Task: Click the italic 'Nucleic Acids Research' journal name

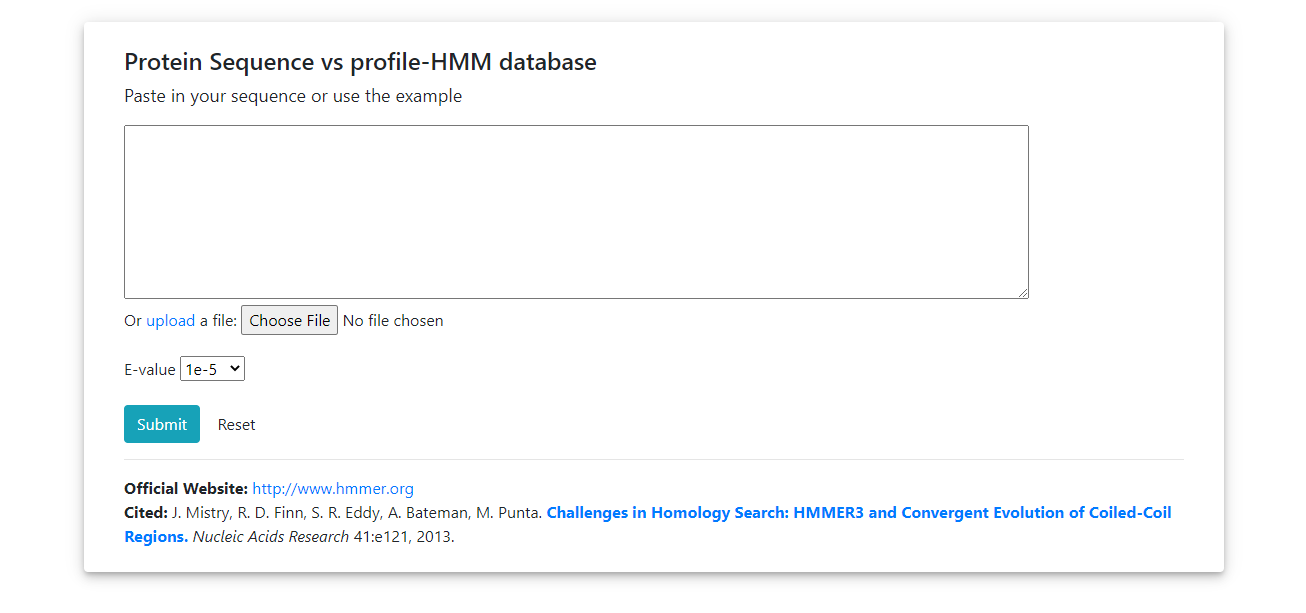Action: (271, 537)
